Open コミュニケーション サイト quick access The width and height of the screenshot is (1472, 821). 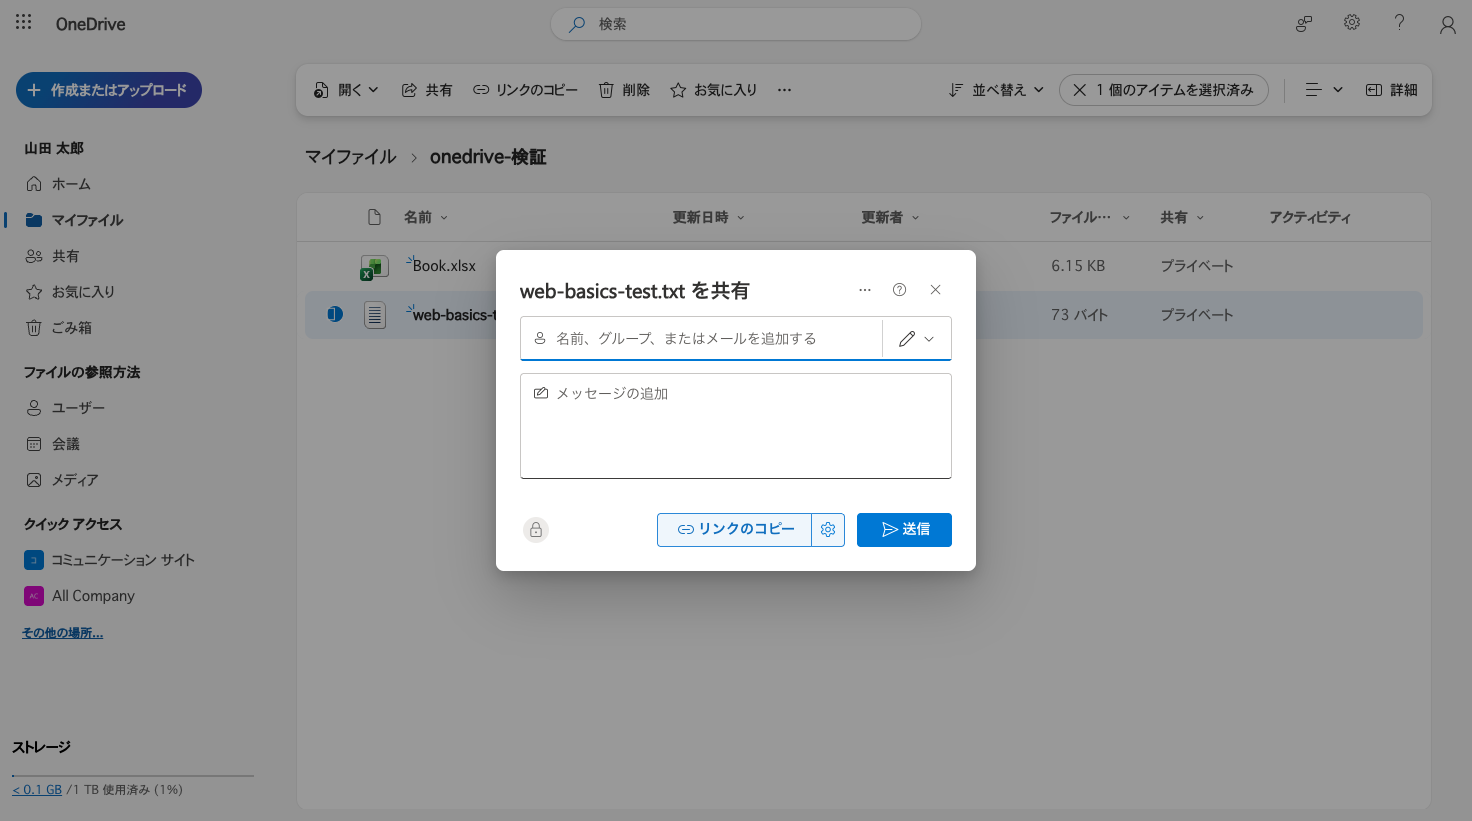coord(110,560)
